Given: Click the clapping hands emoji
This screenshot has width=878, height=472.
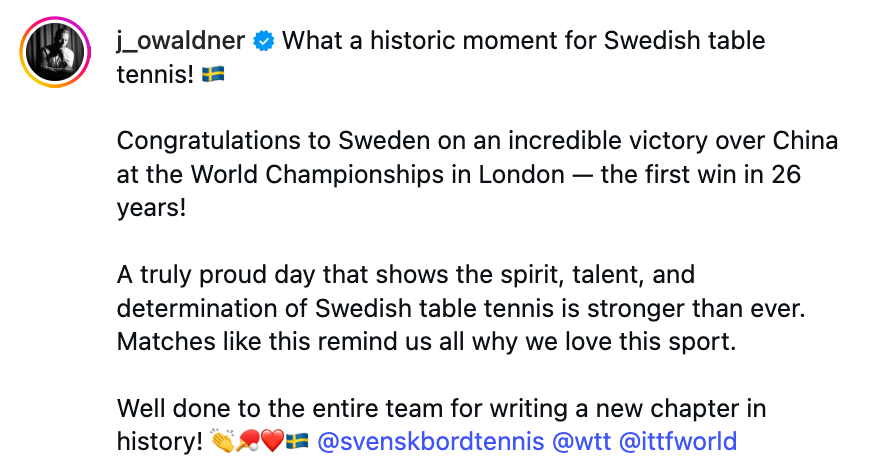Looking at the screenshot, I should (x=222, y=441).
